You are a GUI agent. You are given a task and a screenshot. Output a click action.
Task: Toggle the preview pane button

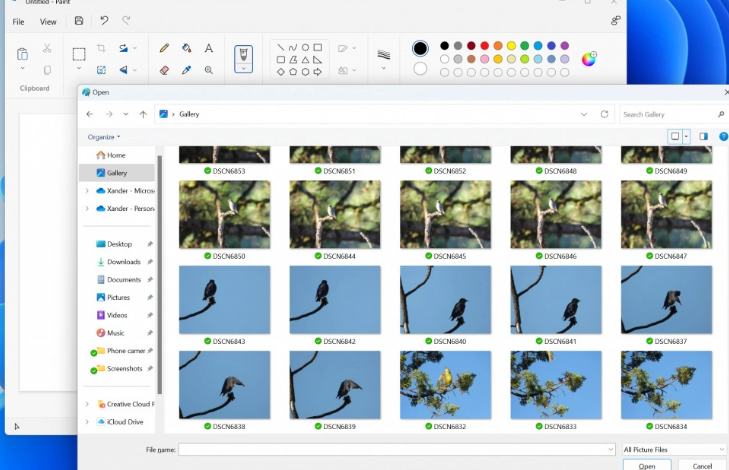703,136
